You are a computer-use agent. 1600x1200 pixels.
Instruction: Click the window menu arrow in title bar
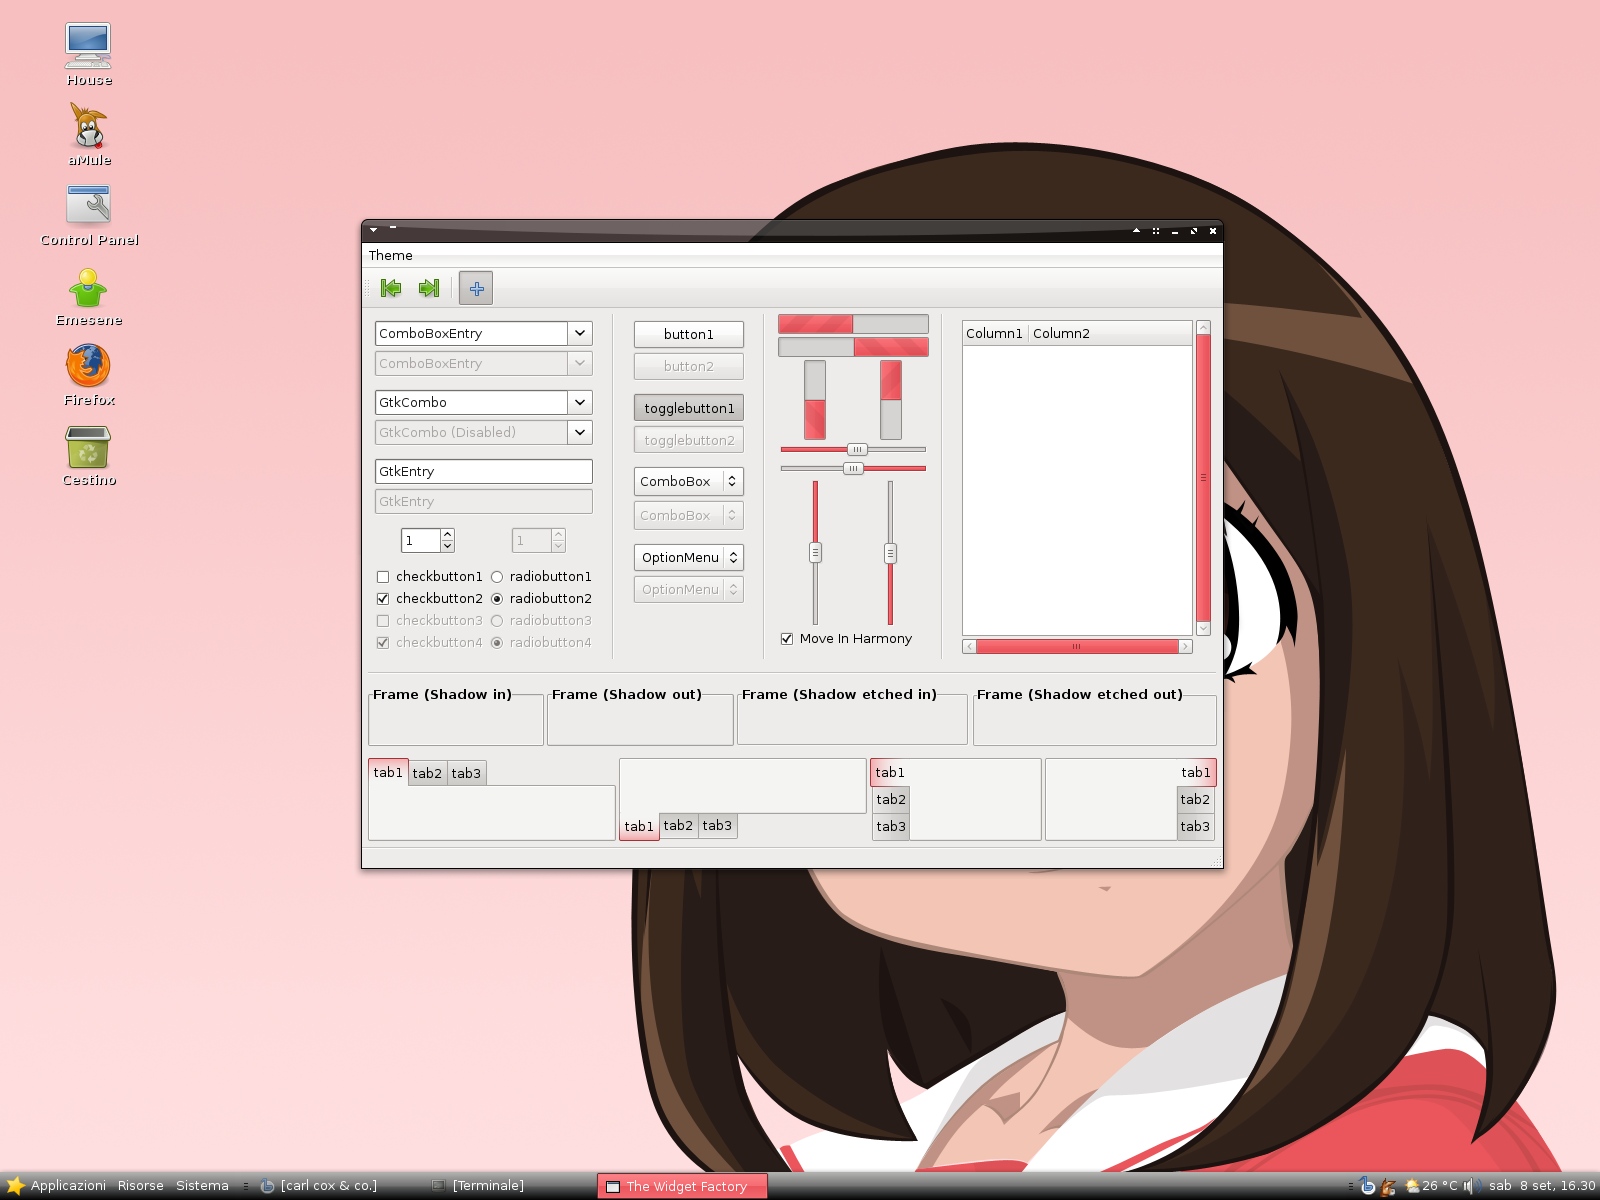[x=373, y=230]
